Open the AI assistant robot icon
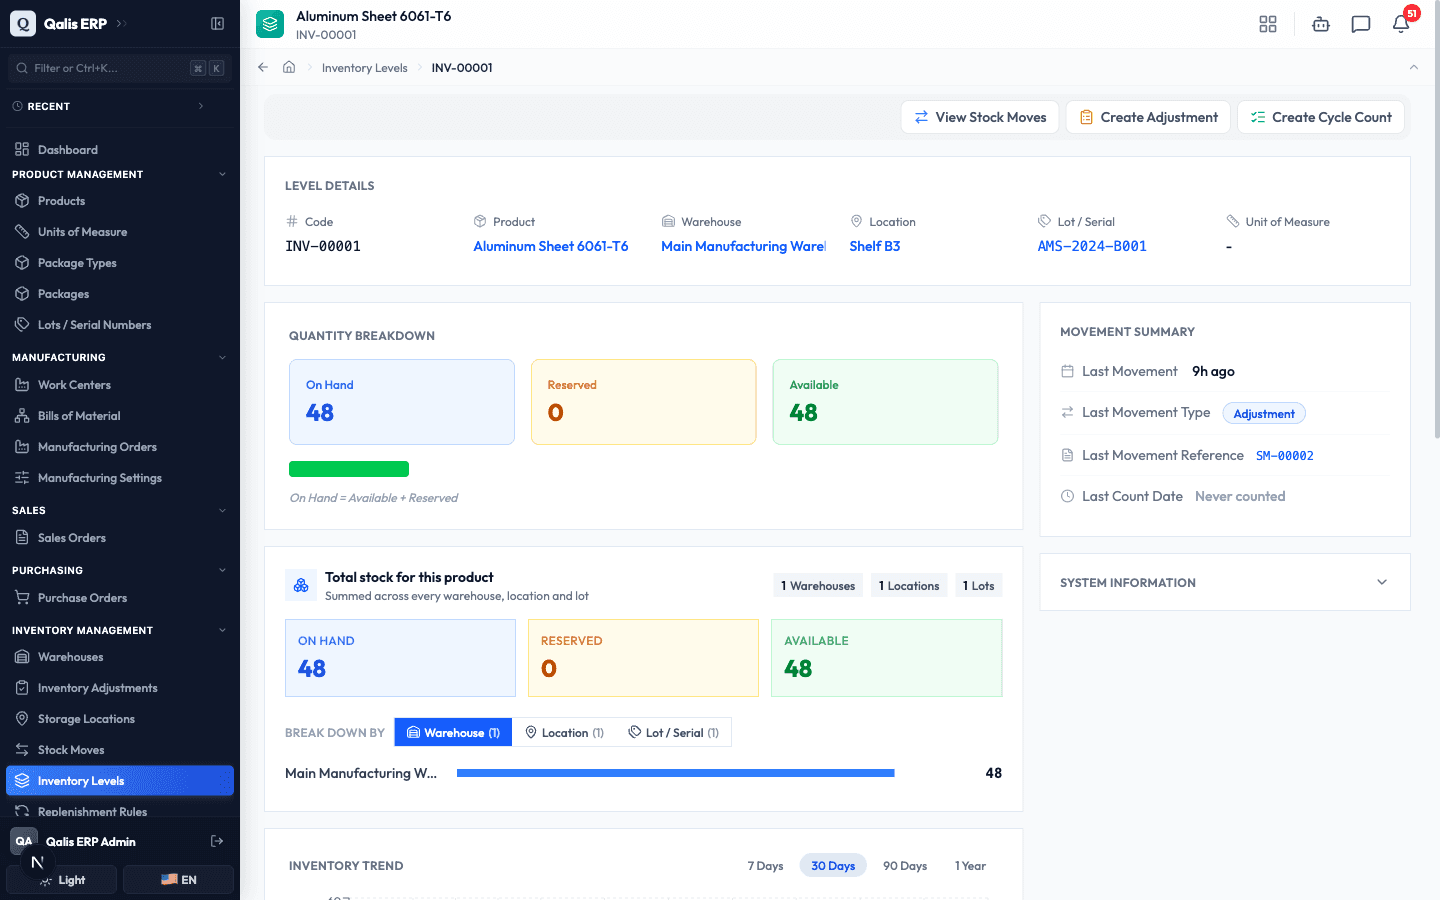 (x=1321, y=24)
